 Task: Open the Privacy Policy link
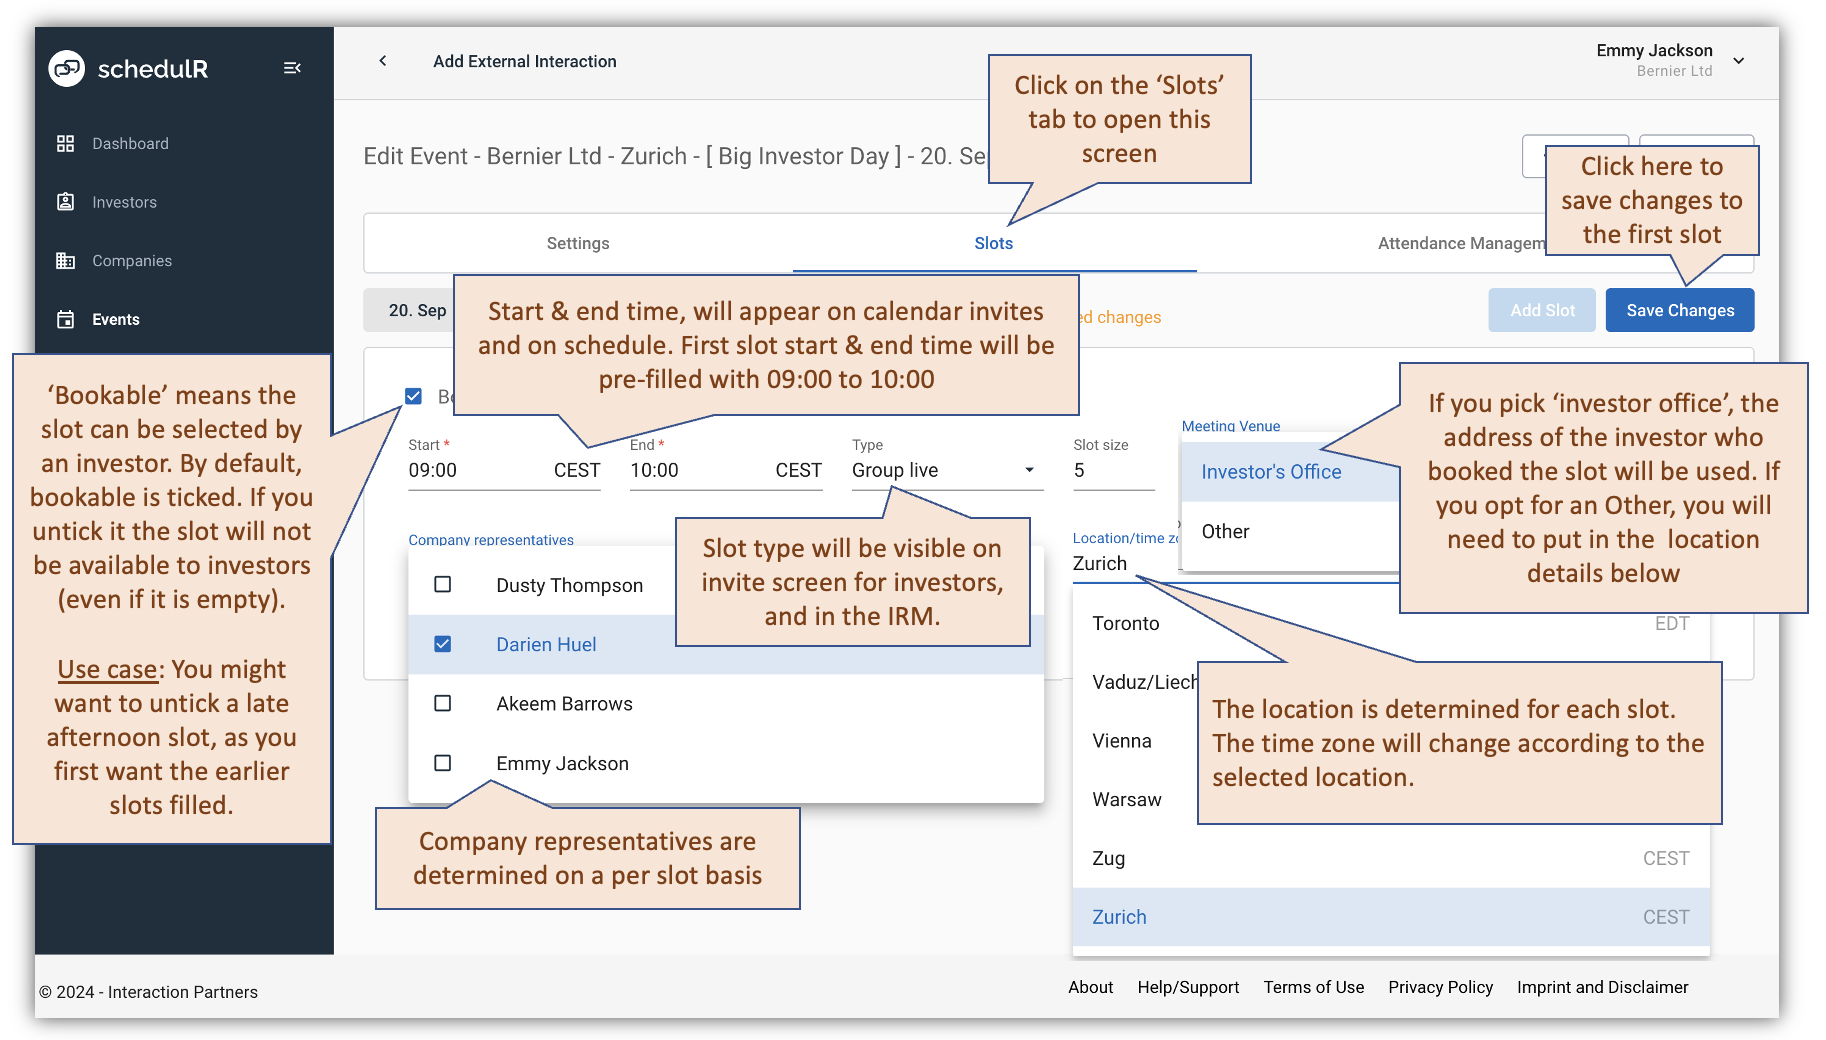point(1440,987)
